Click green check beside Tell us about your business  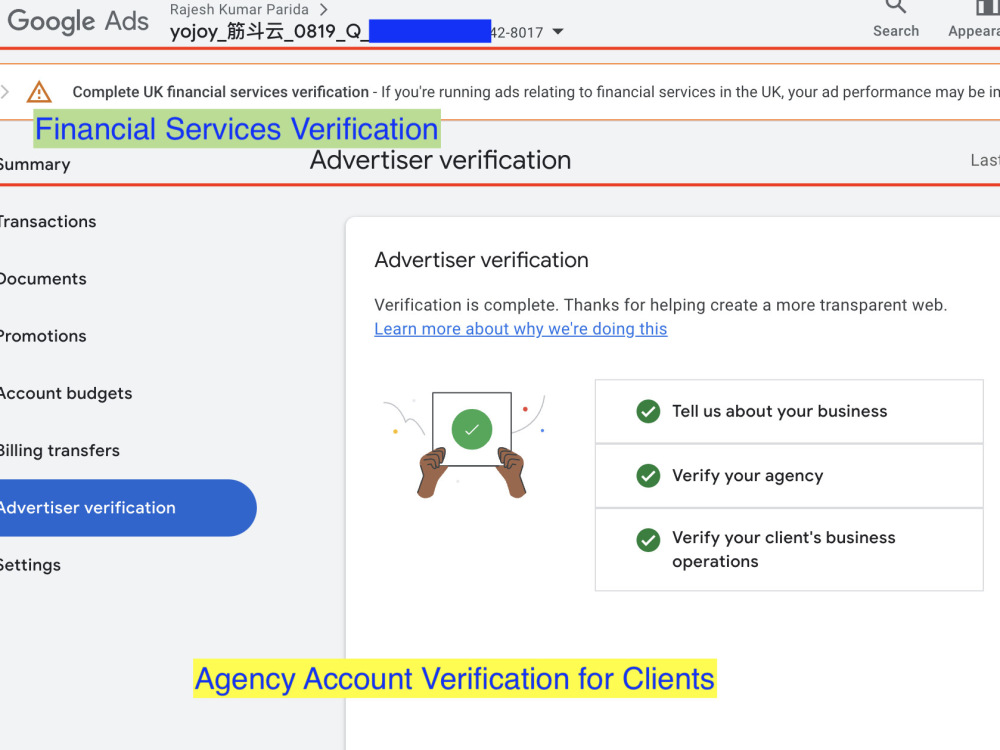click(x=648, y=411)
